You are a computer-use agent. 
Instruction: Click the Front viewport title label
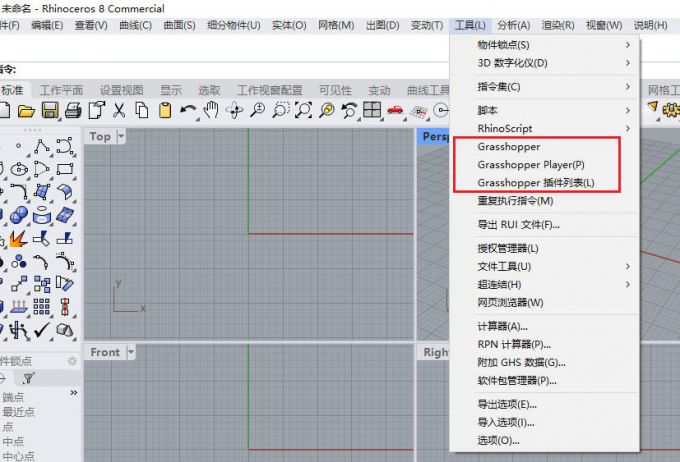click(105, 352)
